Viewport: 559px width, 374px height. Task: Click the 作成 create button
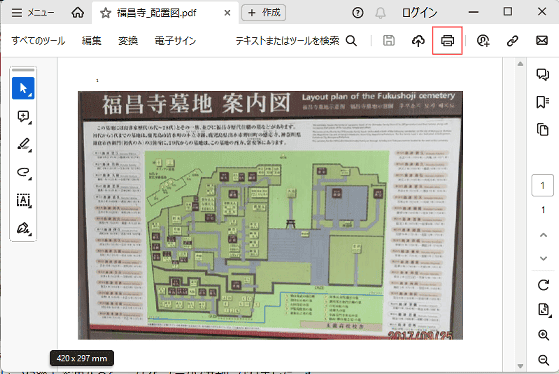point(263,12)
